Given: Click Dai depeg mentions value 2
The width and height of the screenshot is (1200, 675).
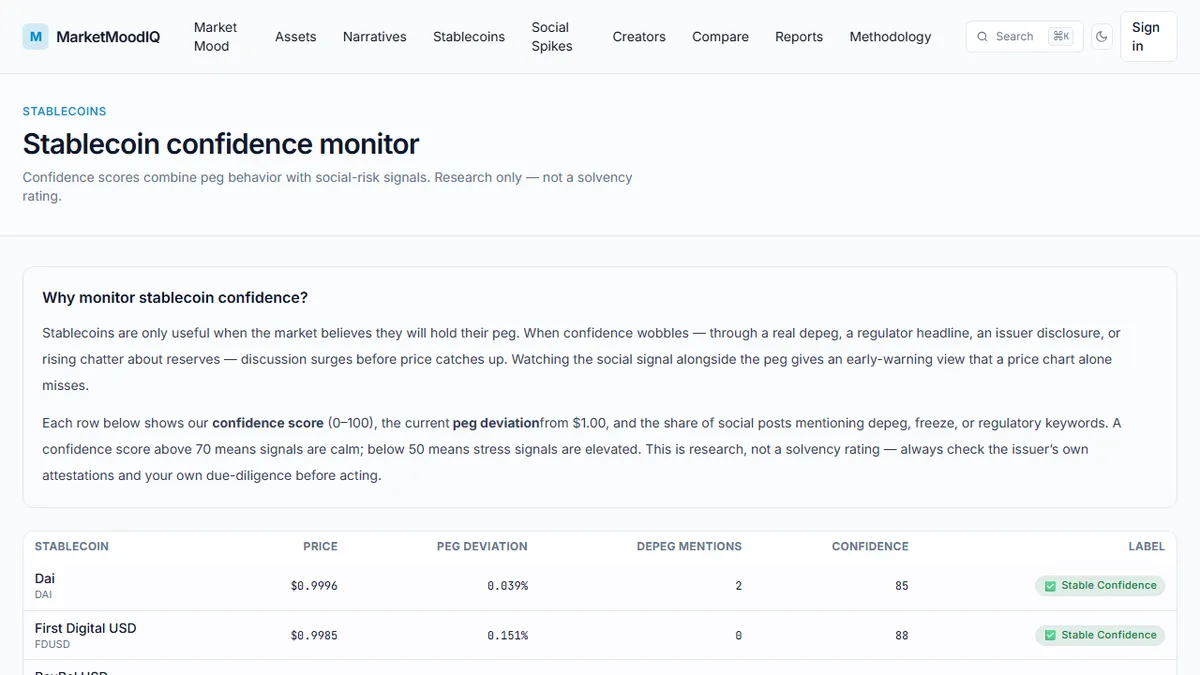Looking at the screenshot, I should coord(738,586).
